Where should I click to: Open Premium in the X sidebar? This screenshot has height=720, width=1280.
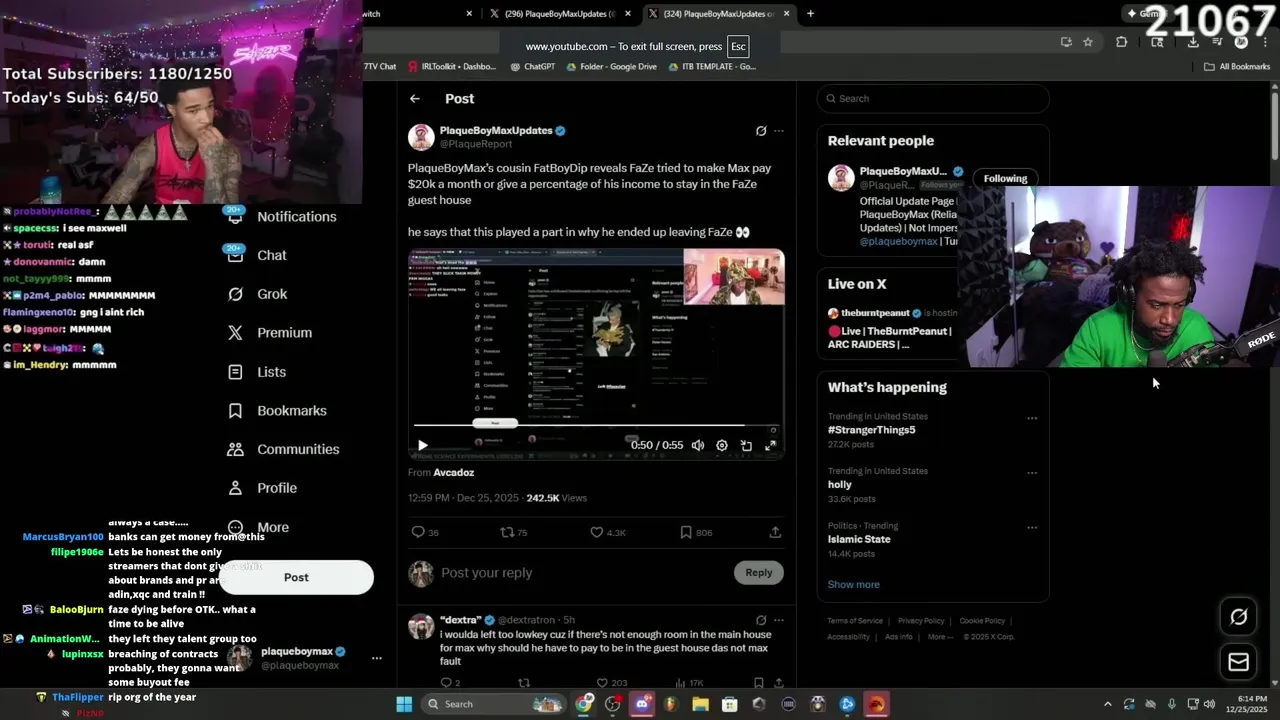(x=270, y=333)
